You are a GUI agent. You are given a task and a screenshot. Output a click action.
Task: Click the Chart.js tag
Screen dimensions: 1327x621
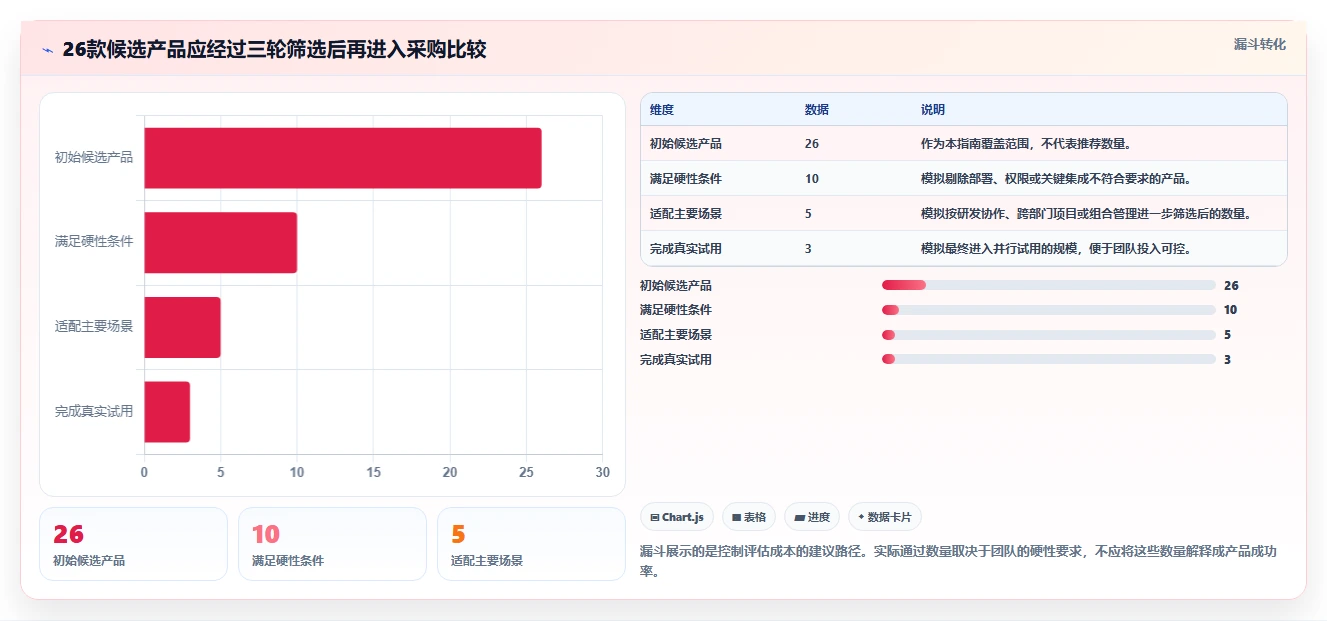pos(677,517)
